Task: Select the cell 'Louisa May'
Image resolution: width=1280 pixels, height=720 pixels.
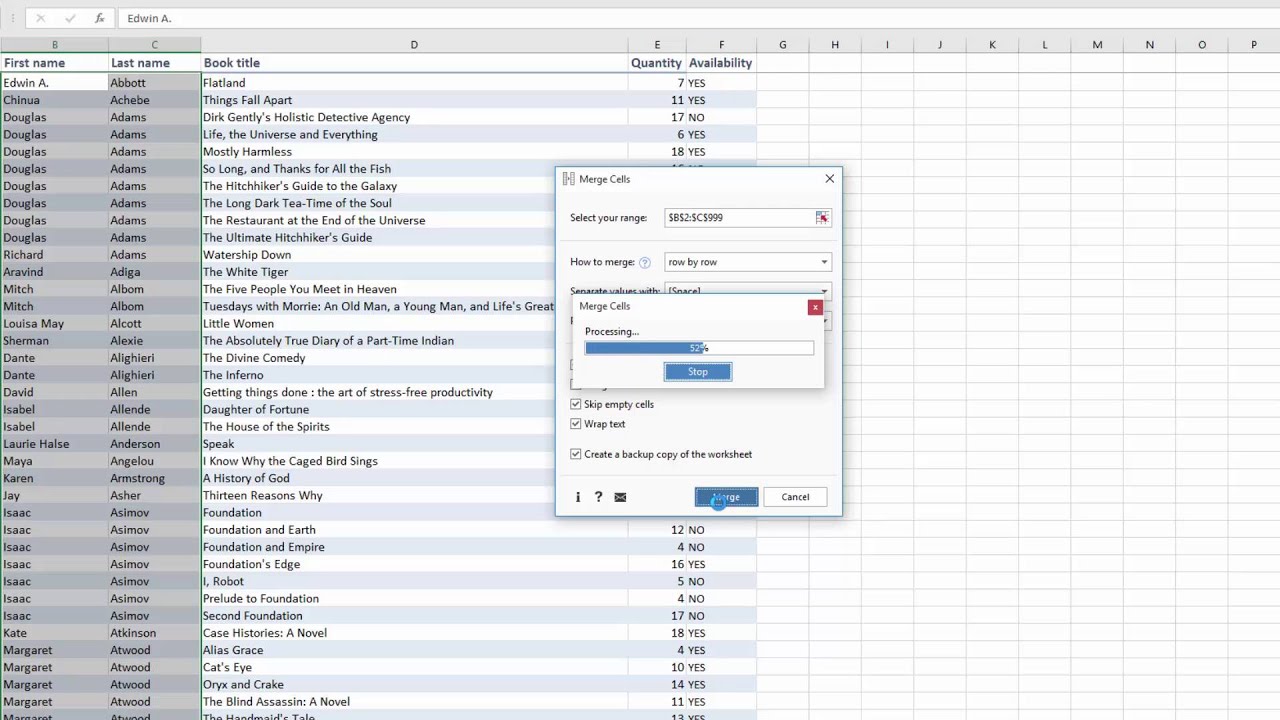Action: [x=55, y=324]
